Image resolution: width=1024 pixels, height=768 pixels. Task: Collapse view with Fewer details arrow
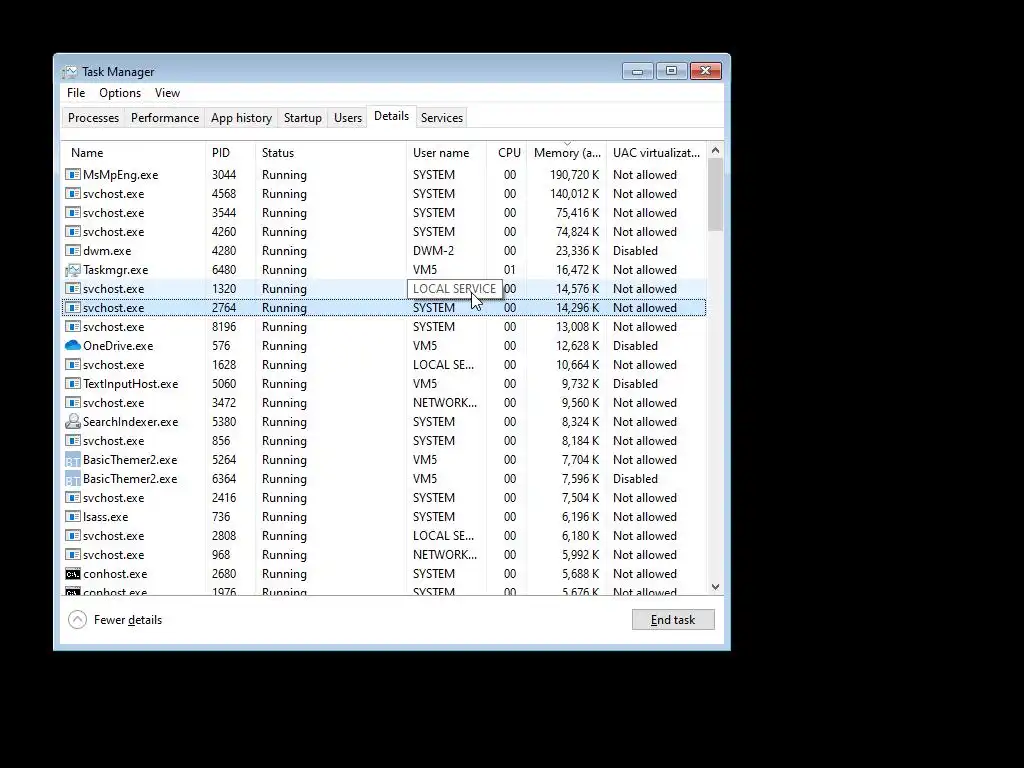(77, 620)
